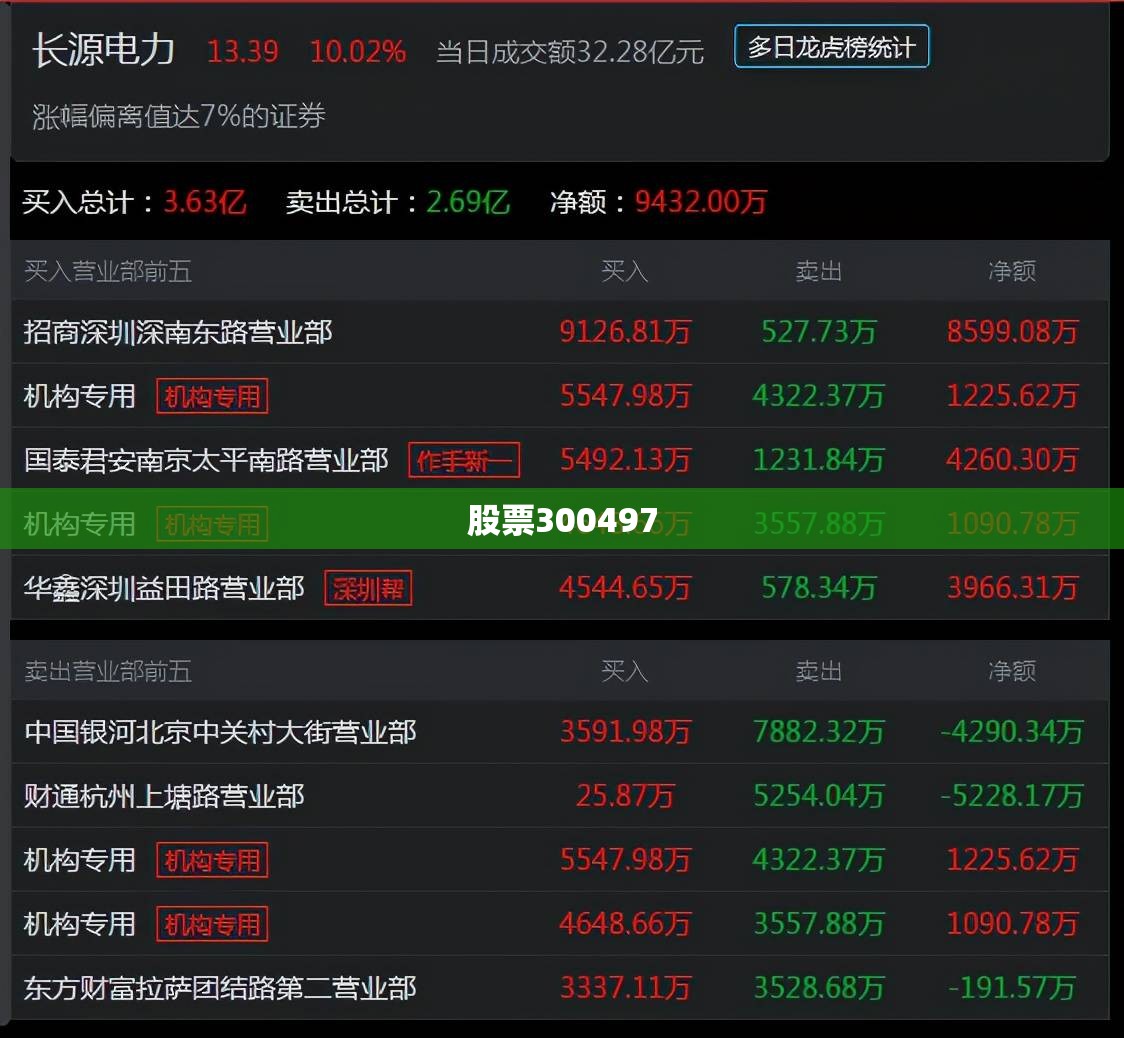Open the 招商深圳深南东路营业部 row name
The height and width of the screenshot is (1038, 1124).
tap(178, 332)
